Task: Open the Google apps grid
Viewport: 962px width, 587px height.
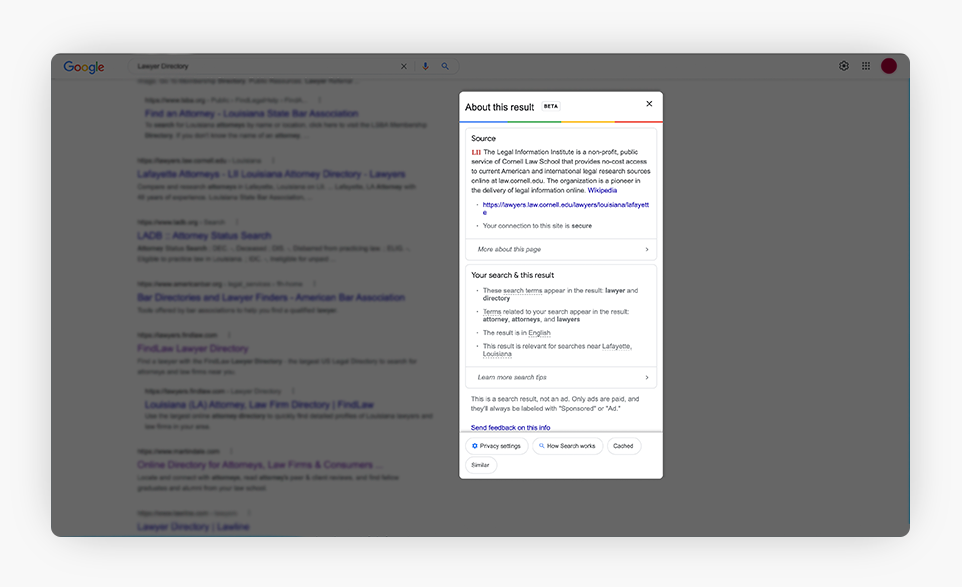Action: tap(866, 66)
